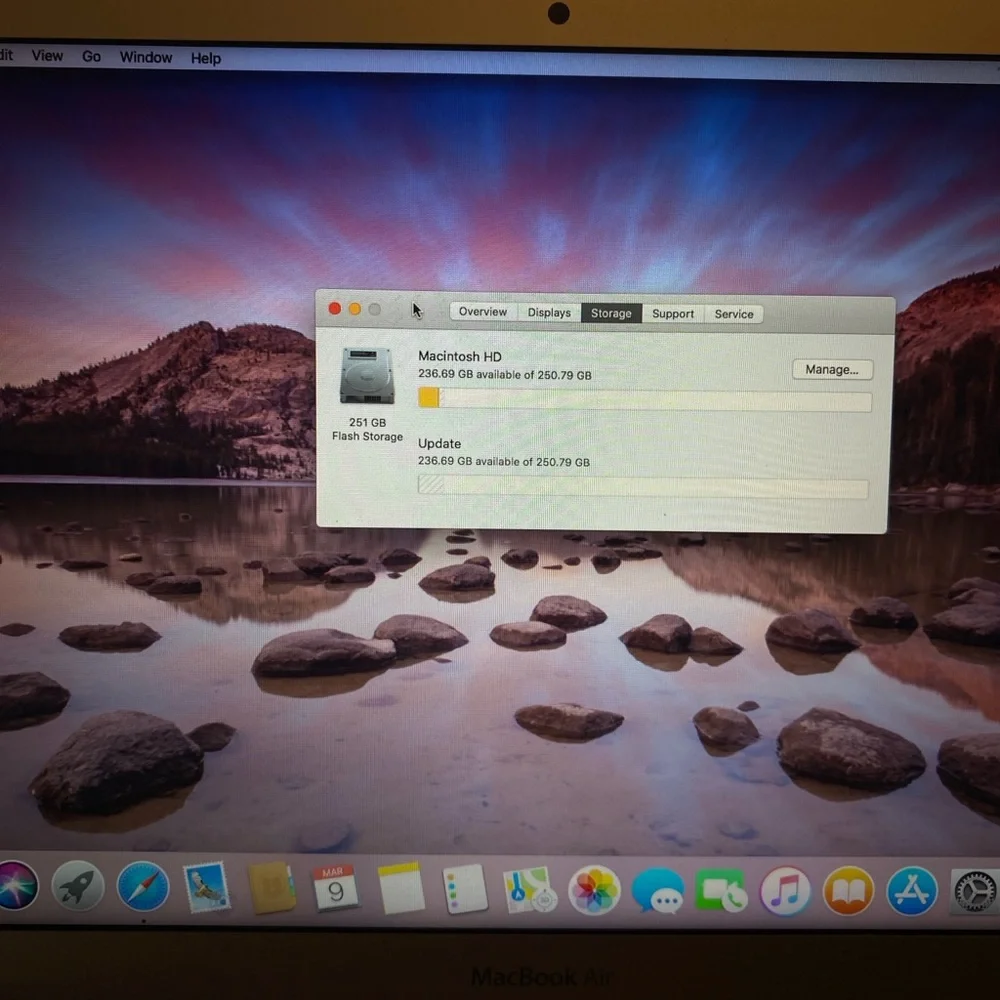
Task: Open Siri from the Dock
Action: (16, 885)
